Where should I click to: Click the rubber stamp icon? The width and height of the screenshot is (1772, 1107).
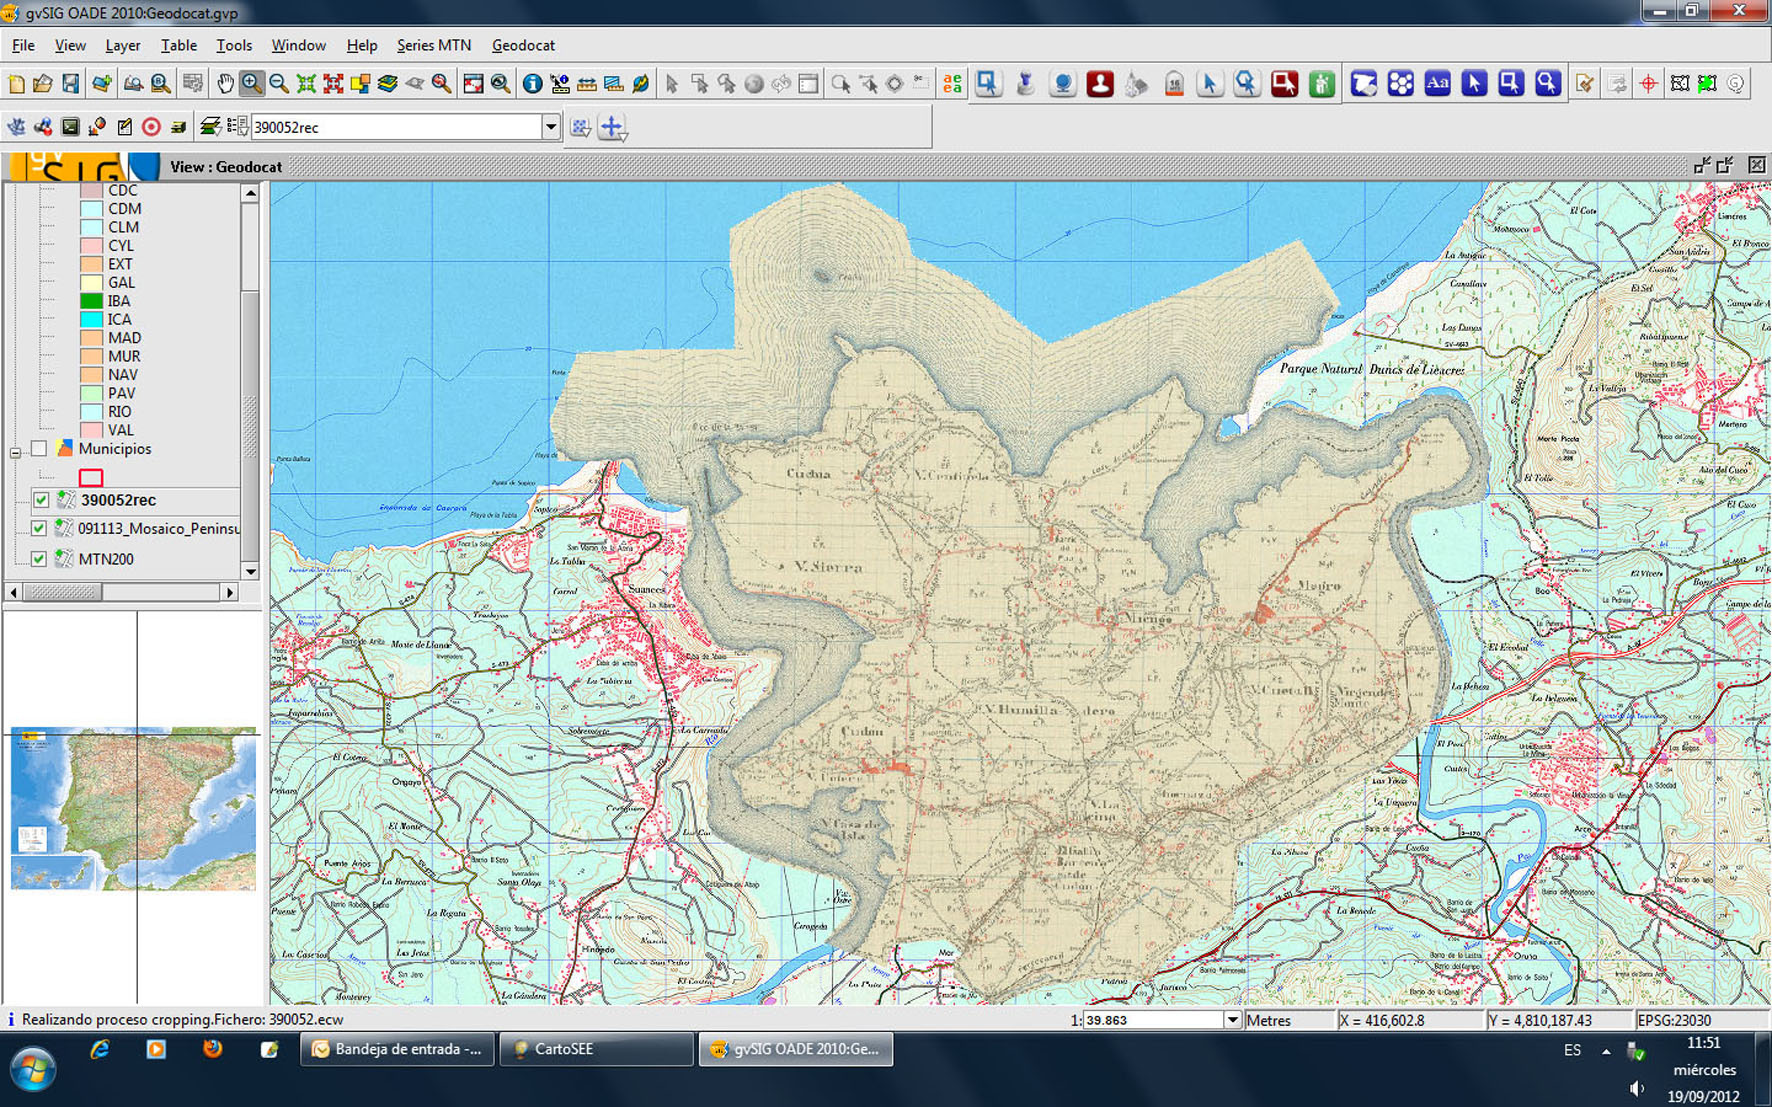click(x=1025, y=84)
